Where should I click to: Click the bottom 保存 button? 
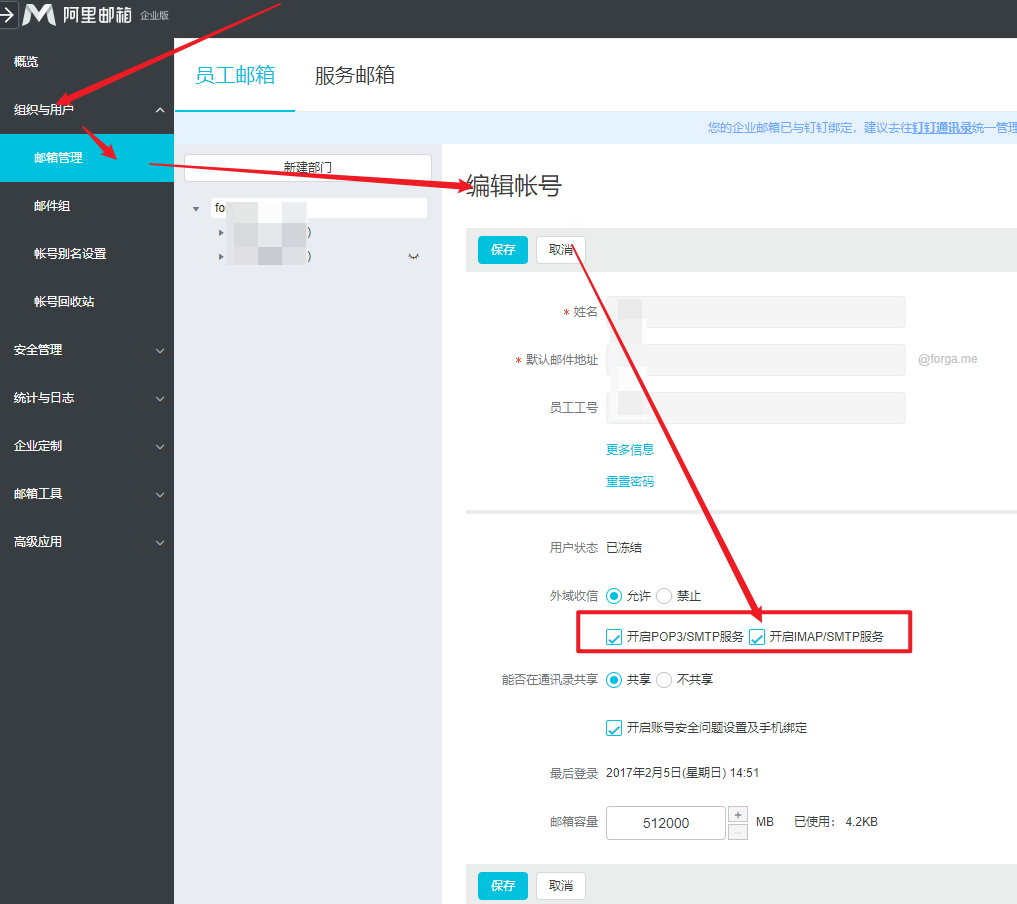(x=503, y=886)
